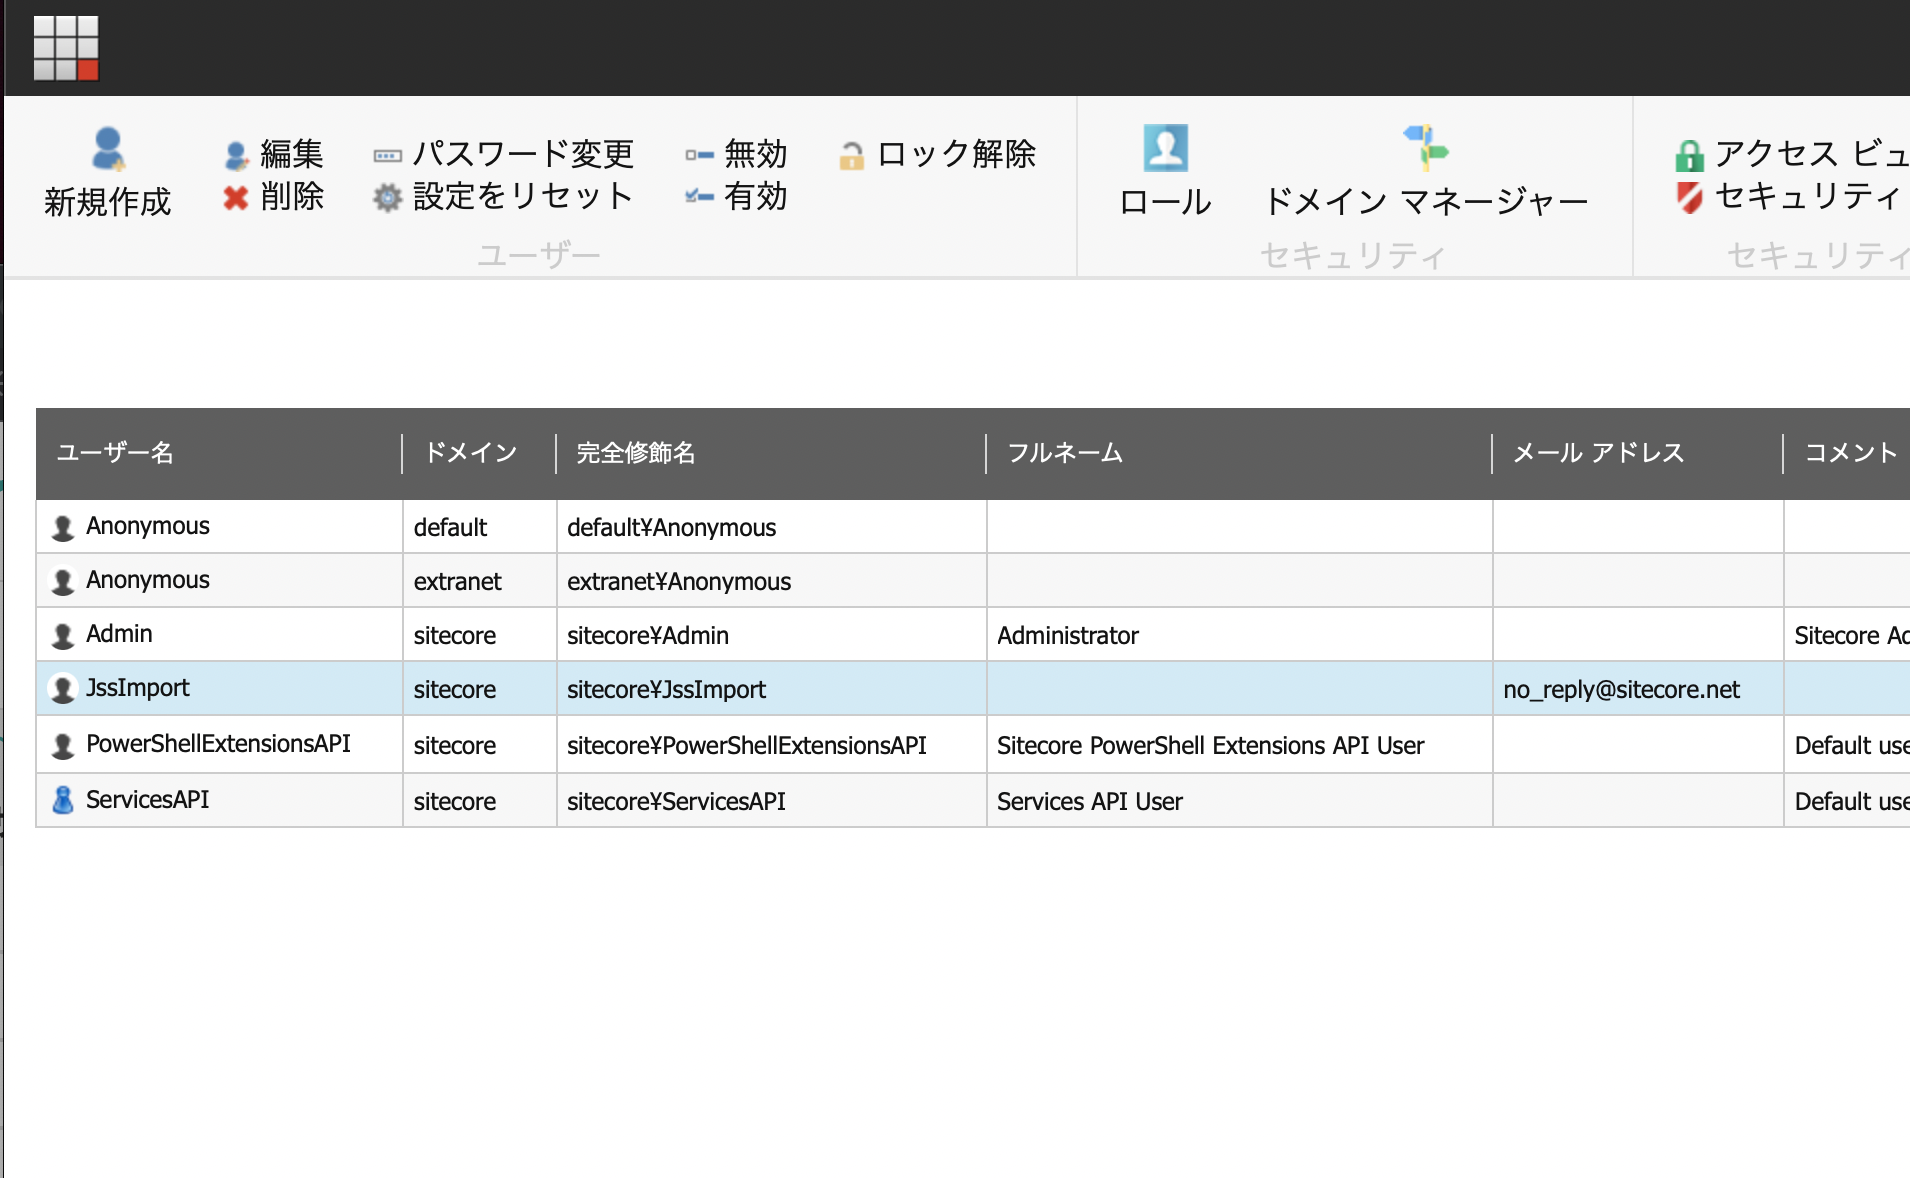Click the Admin row sitecore domain cell

point(479,635)
